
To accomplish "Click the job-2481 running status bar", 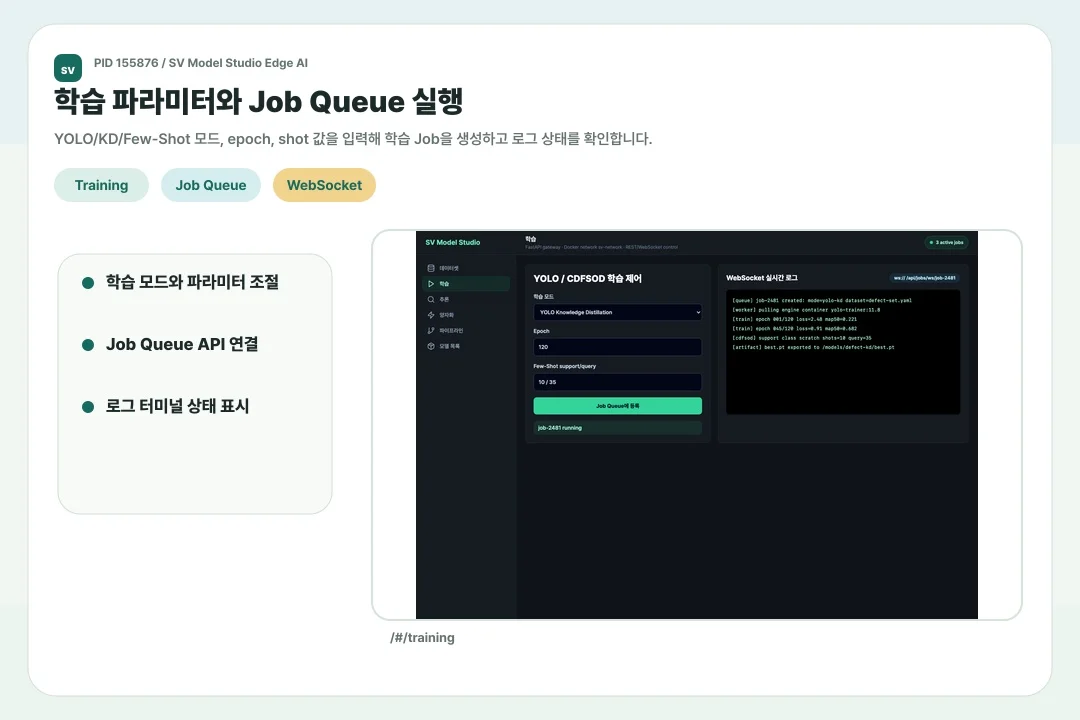I will coord(617,428).
